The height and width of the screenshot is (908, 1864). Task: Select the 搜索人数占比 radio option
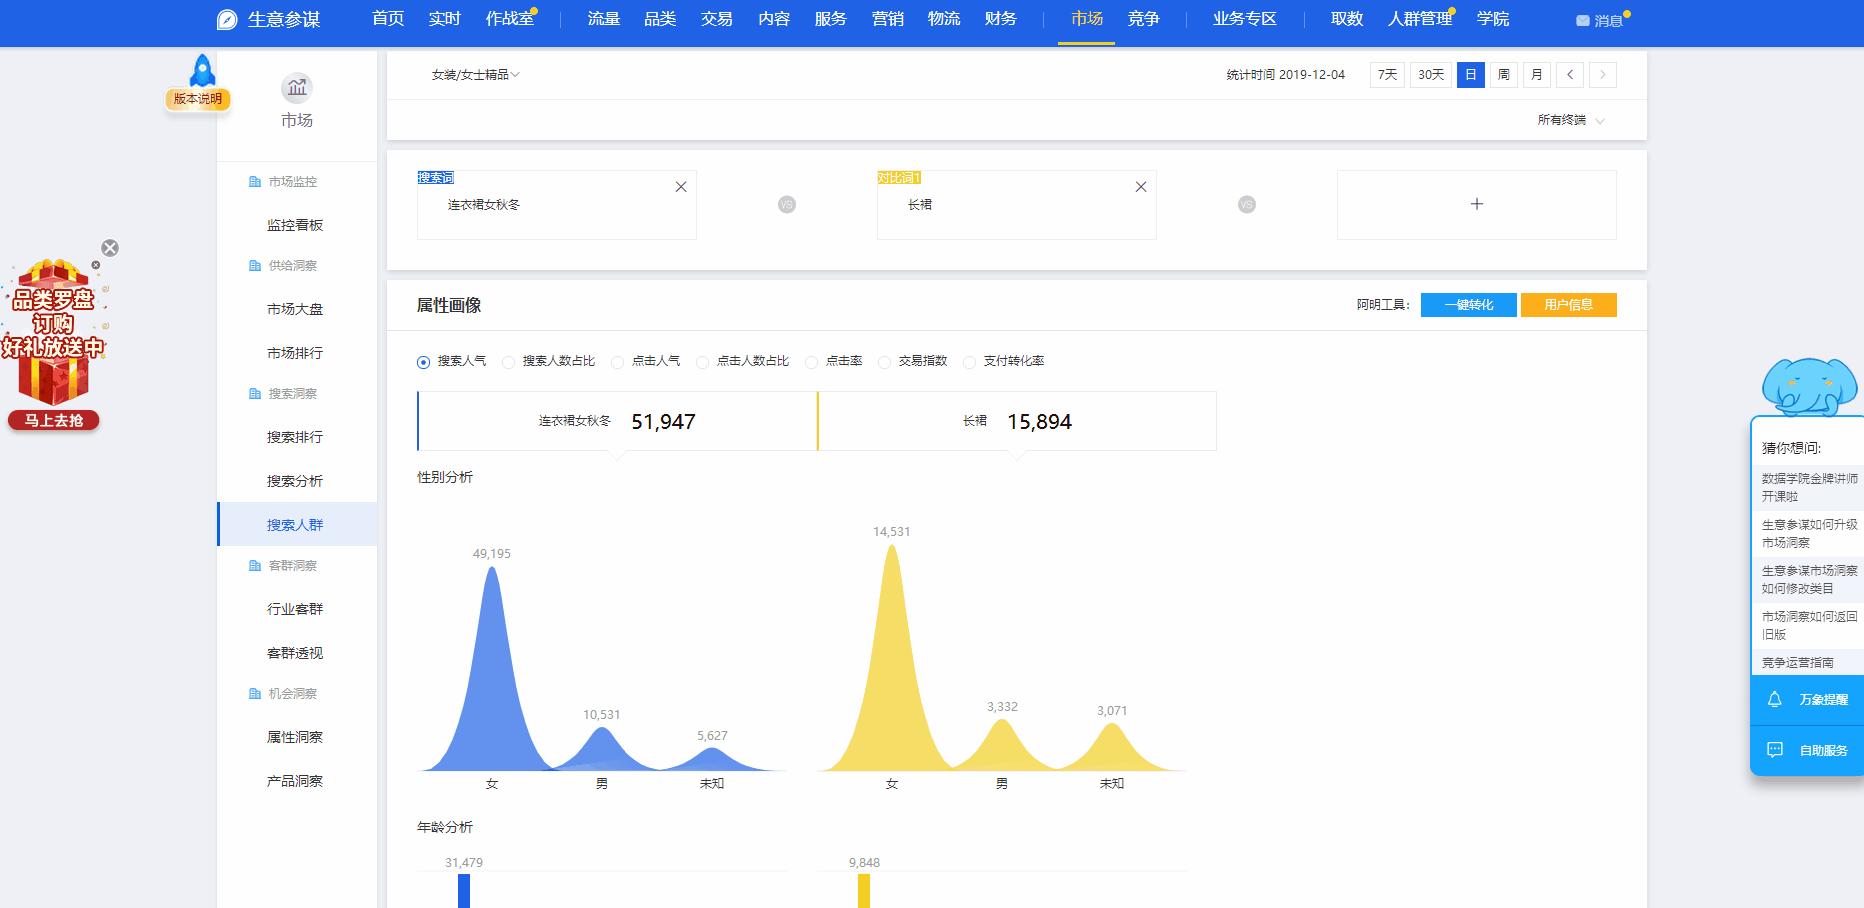click(509, 362)
